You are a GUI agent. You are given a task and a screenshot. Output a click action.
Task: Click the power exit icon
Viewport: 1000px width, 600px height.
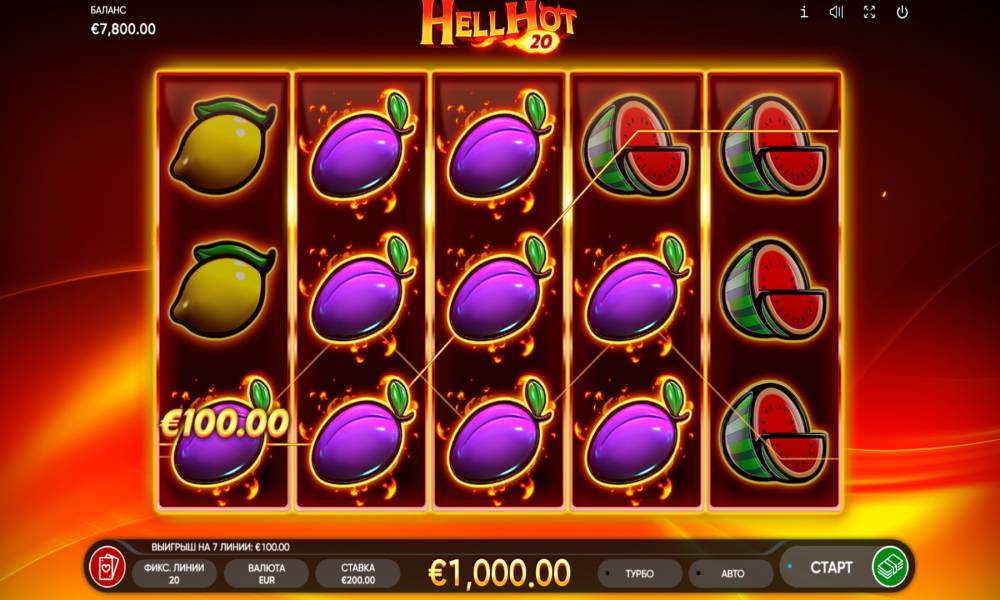point(902,12)
